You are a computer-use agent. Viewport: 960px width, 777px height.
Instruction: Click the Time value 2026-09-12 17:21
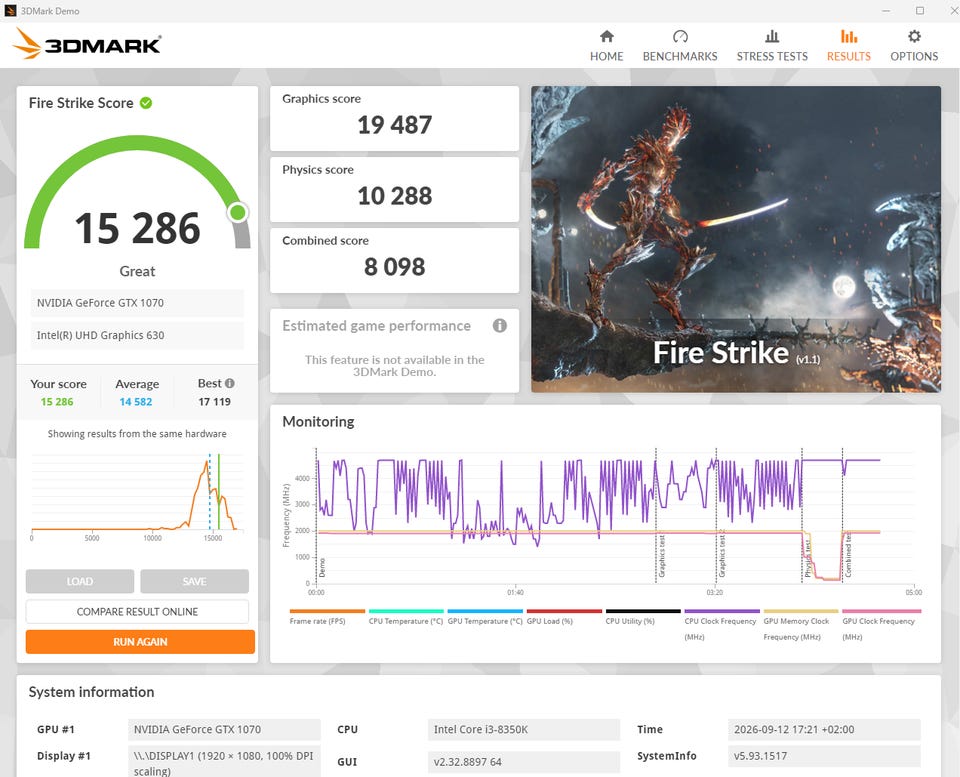(824, 729)
